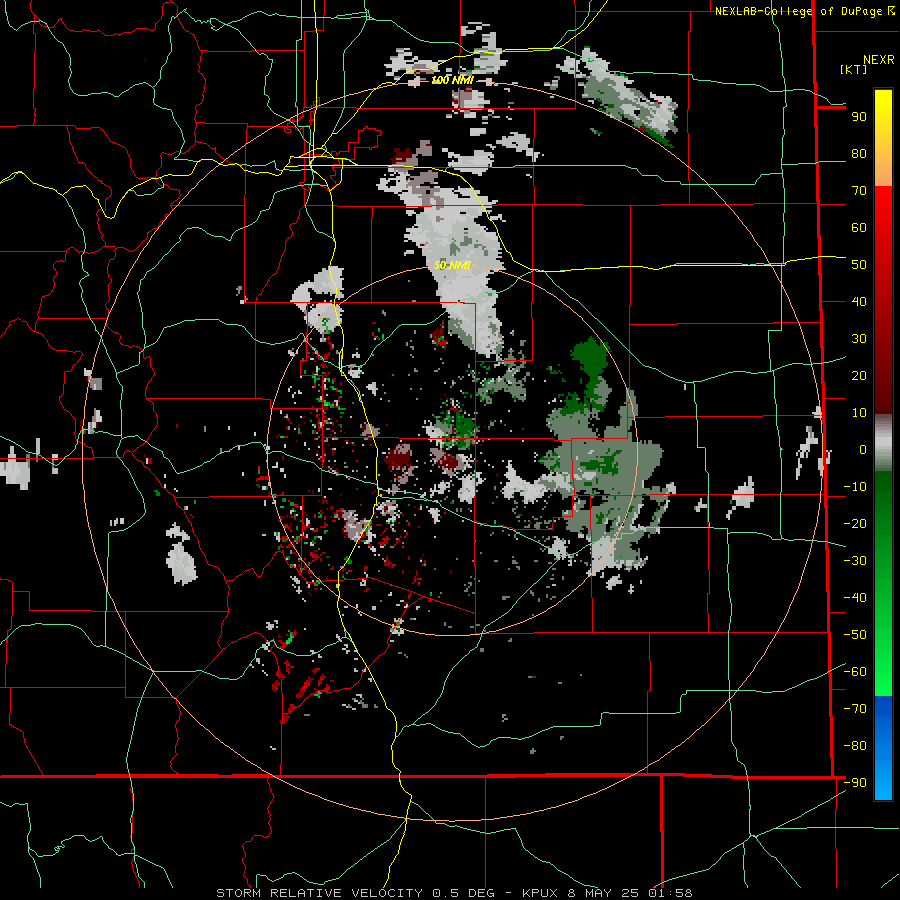The height and width of the screenshot is (900, 900).
Task: Click the 60 value on the velocity scale
Action: (859, 228)
